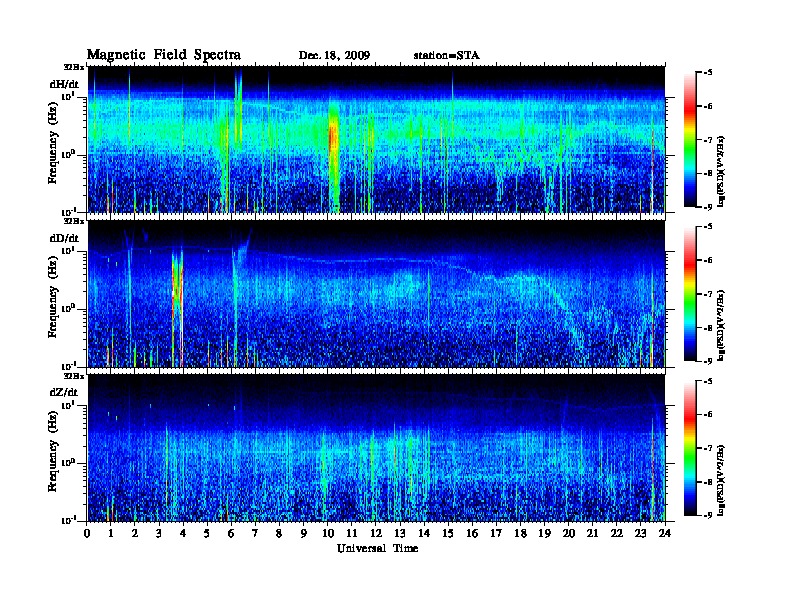Click hour 18 on the Universal Time axis

[520, 533]
